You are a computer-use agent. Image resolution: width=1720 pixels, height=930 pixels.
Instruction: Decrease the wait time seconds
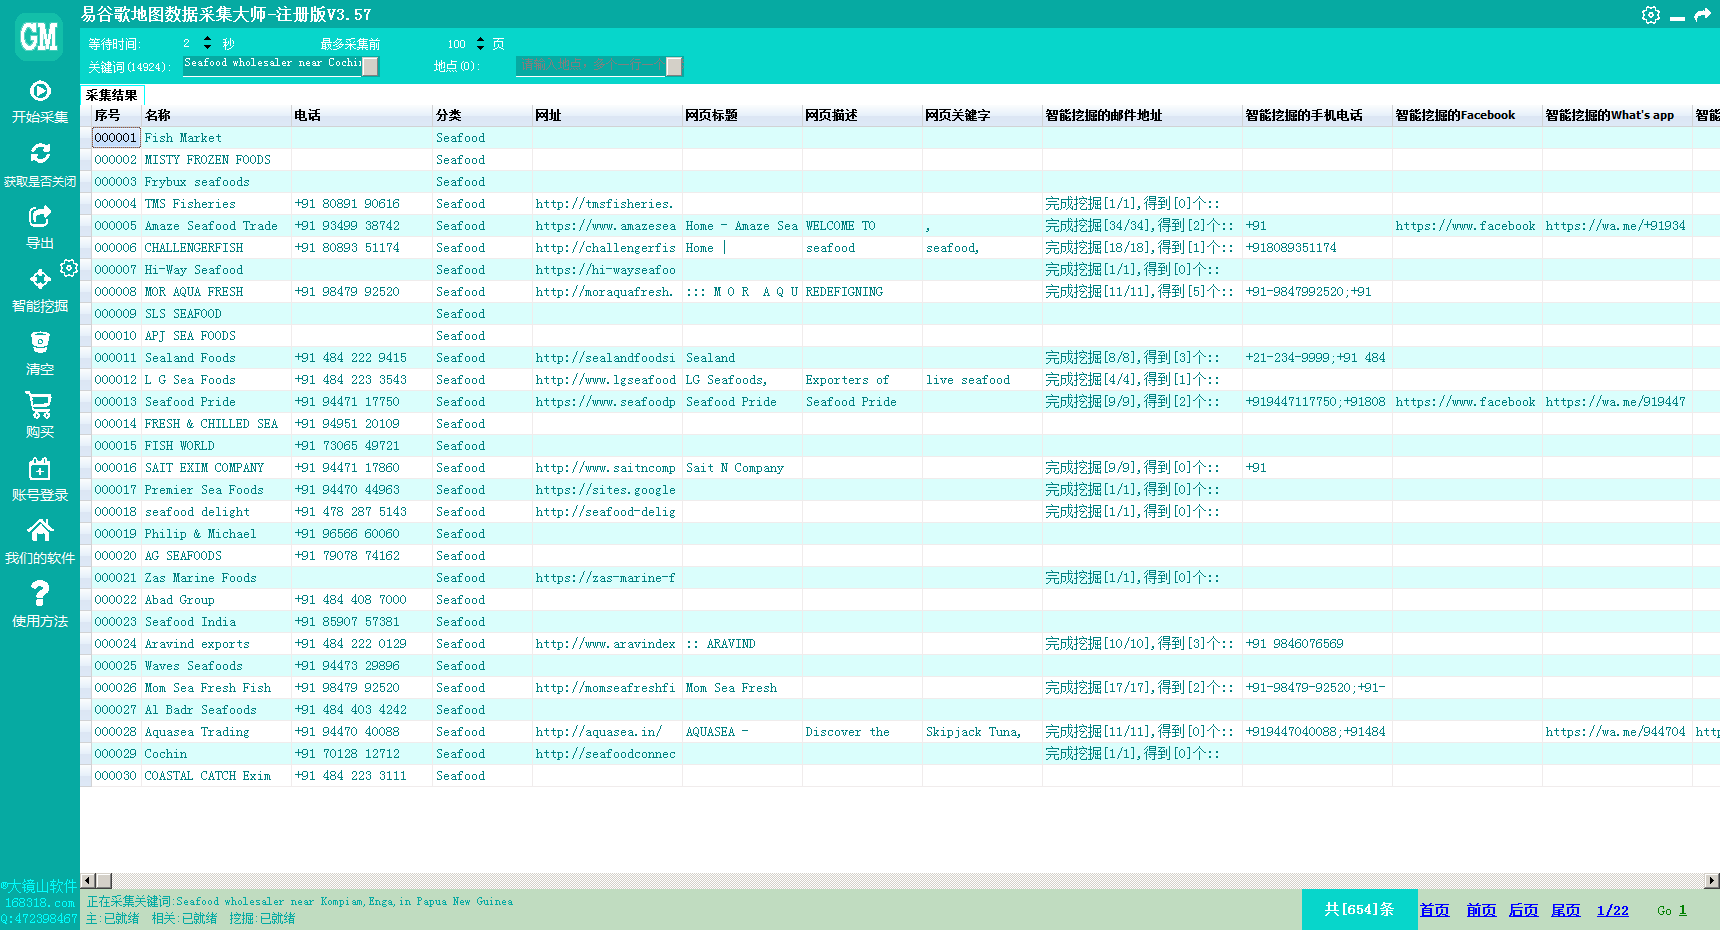(207, 47)
